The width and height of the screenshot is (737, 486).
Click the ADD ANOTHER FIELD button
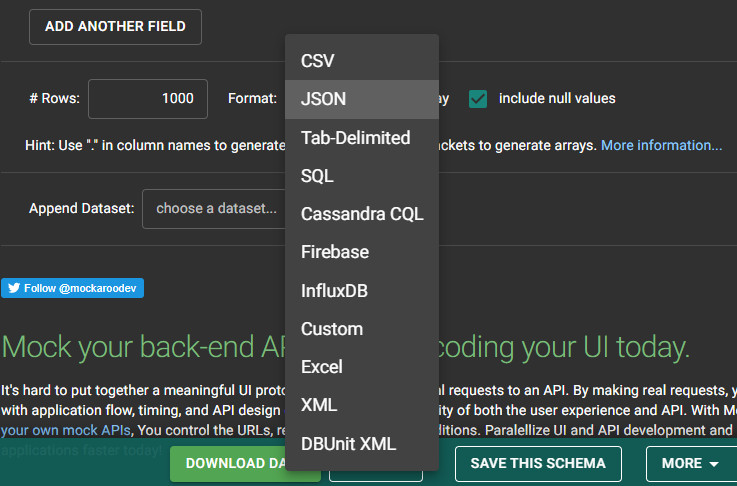(115, 27)
